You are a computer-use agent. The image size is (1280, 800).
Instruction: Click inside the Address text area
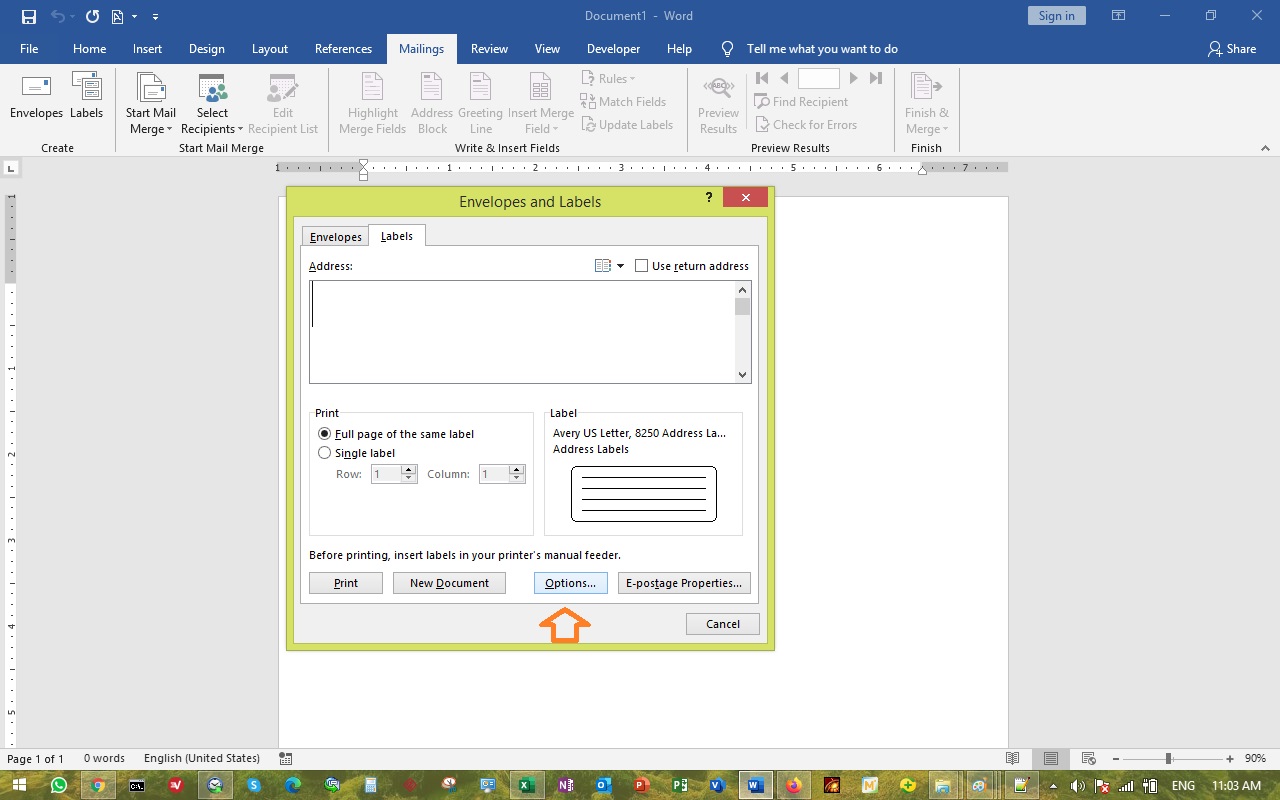[x=522, y=331]
